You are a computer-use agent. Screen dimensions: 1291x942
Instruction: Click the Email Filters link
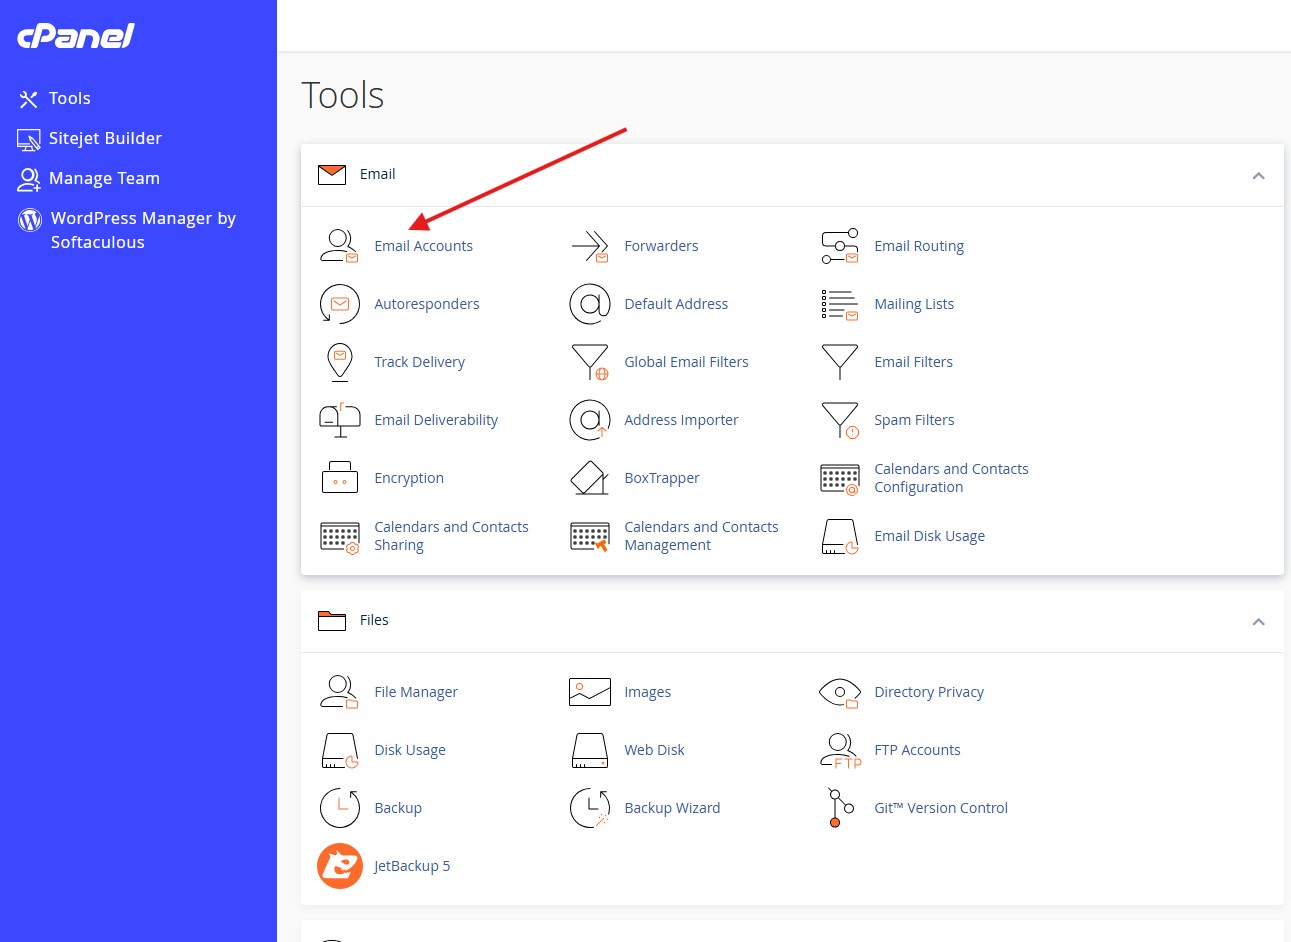click(x=913, y=362)
